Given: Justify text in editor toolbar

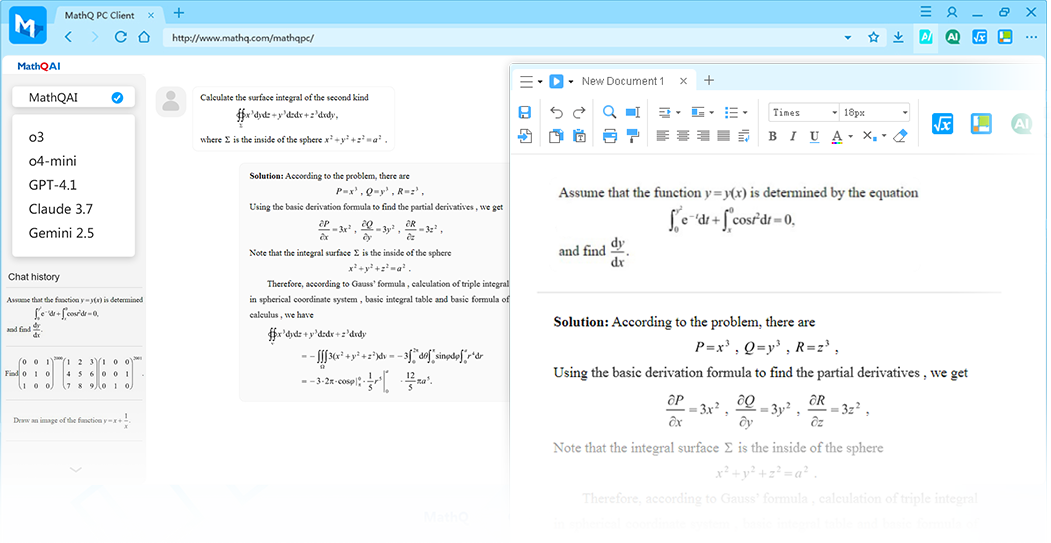Looking at the screenshot, I should pyautogui.click(x=723, y=136).
